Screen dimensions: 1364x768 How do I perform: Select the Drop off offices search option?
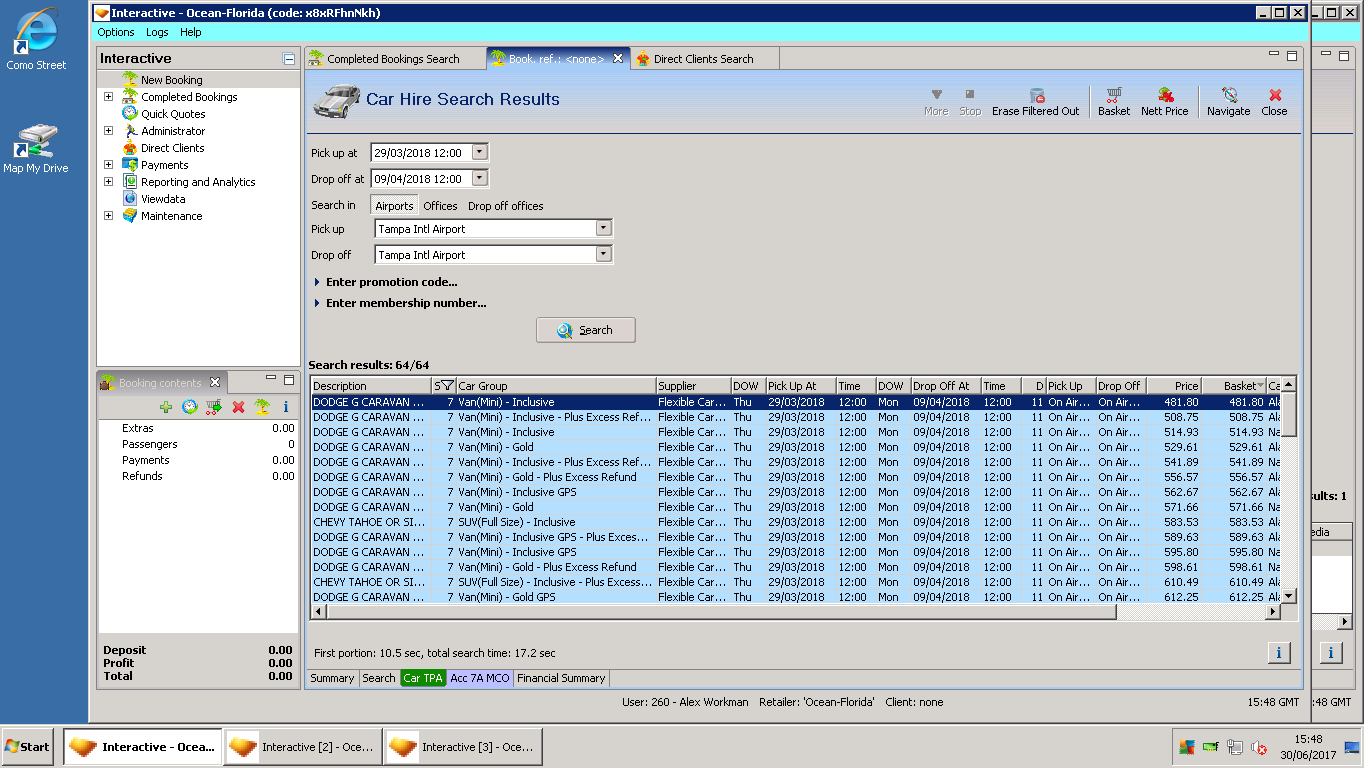pyautogui.click(x=506, y=206)
